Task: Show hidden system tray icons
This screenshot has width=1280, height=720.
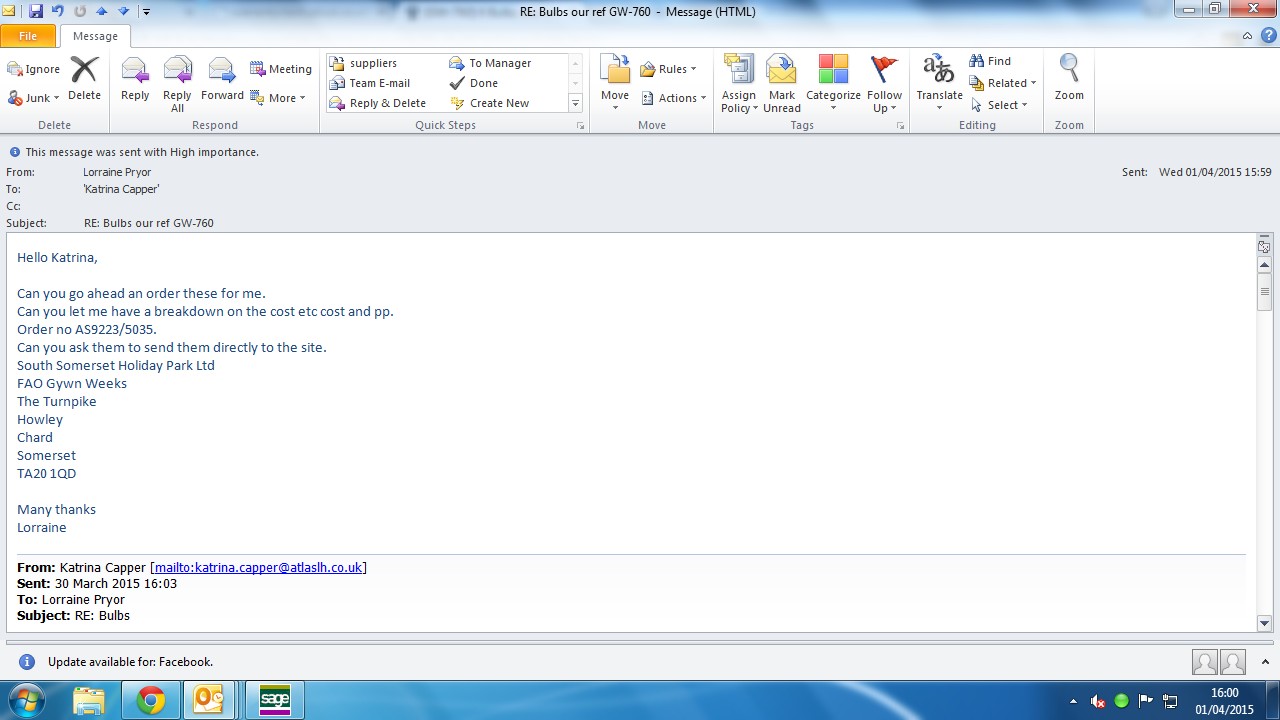Action: point(1074,701)
